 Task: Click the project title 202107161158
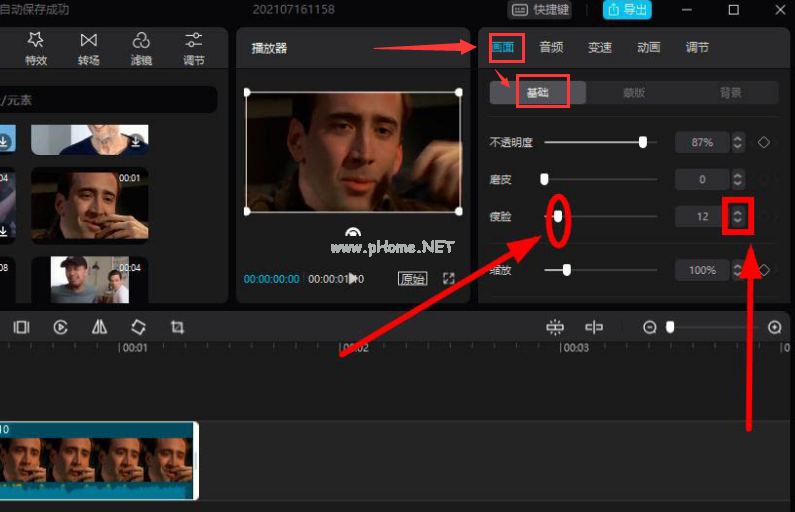tap(294, 10)
